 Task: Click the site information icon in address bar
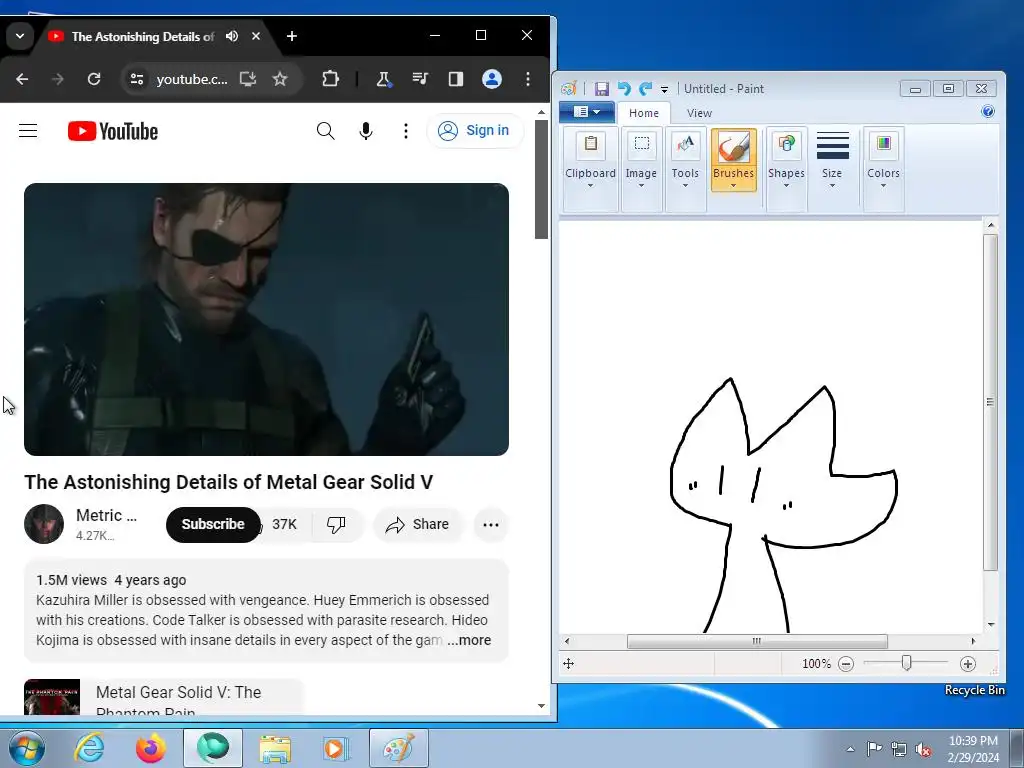coord(136,79)
